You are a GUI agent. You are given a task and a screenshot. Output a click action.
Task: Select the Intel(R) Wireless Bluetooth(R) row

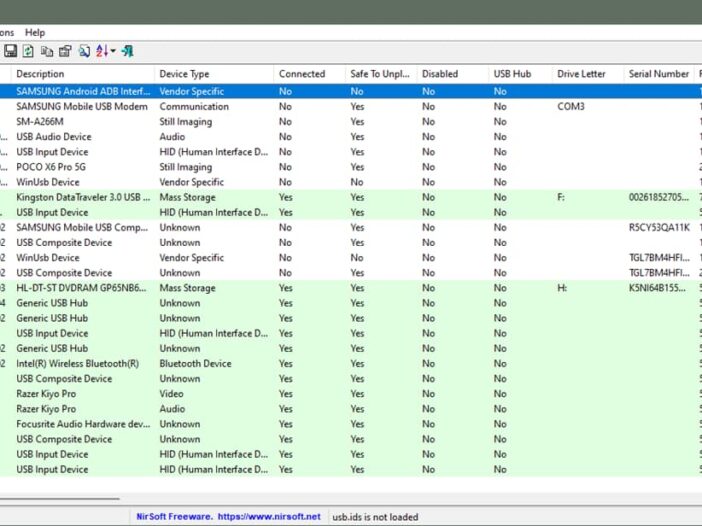[351, 363]
